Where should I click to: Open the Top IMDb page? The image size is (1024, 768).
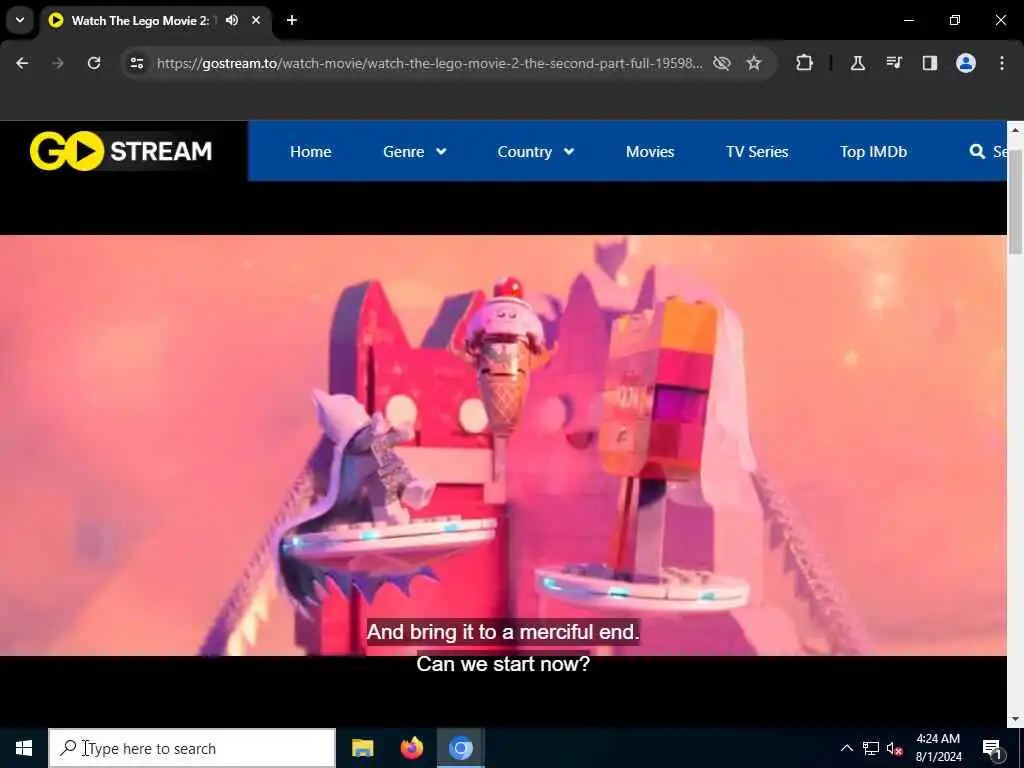pyautogui.click(x=873, y=152)
